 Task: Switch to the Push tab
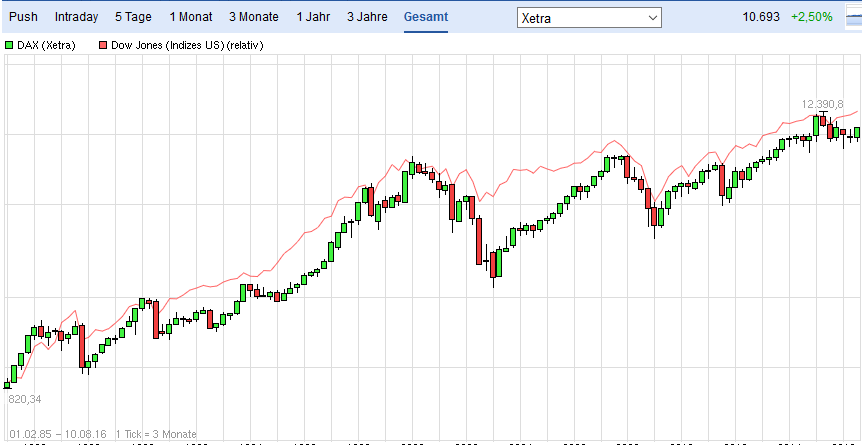click(x=24, y=17)
